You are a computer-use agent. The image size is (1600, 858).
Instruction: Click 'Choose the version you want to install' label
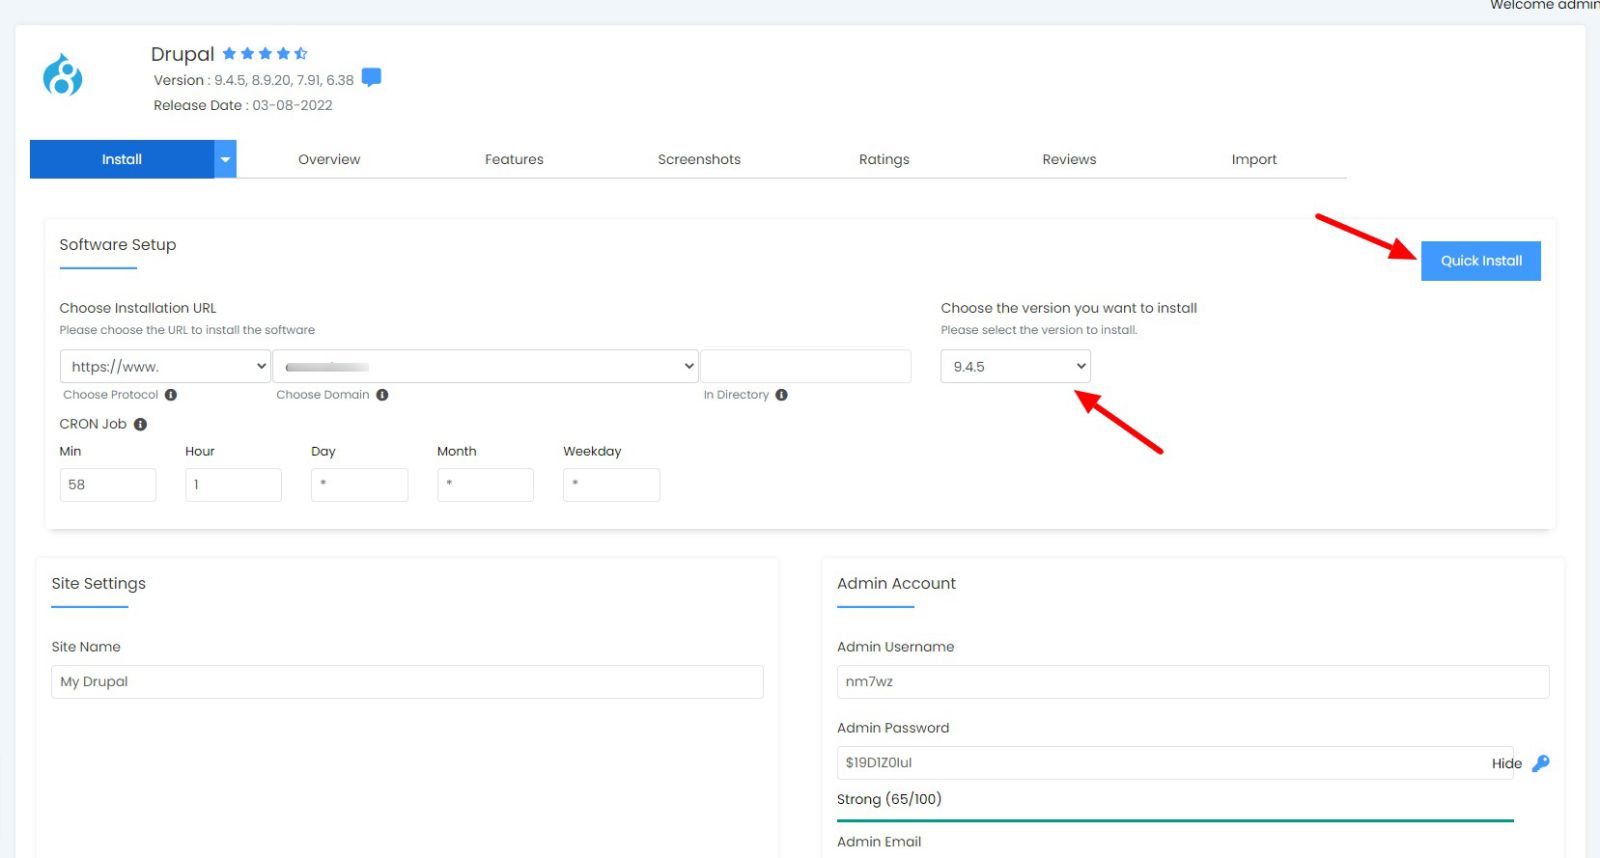[1069, 308]
